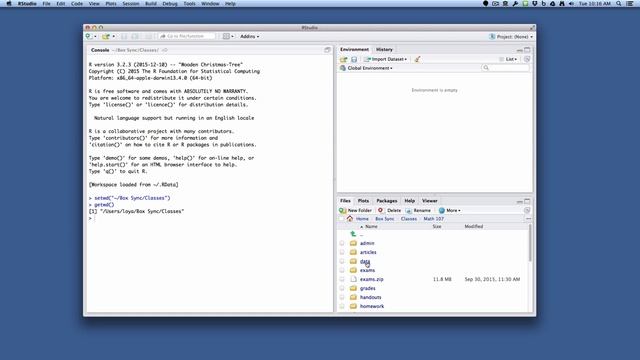
Task: Check the handouts folder checkbox
Action: (x=342, y=297)
